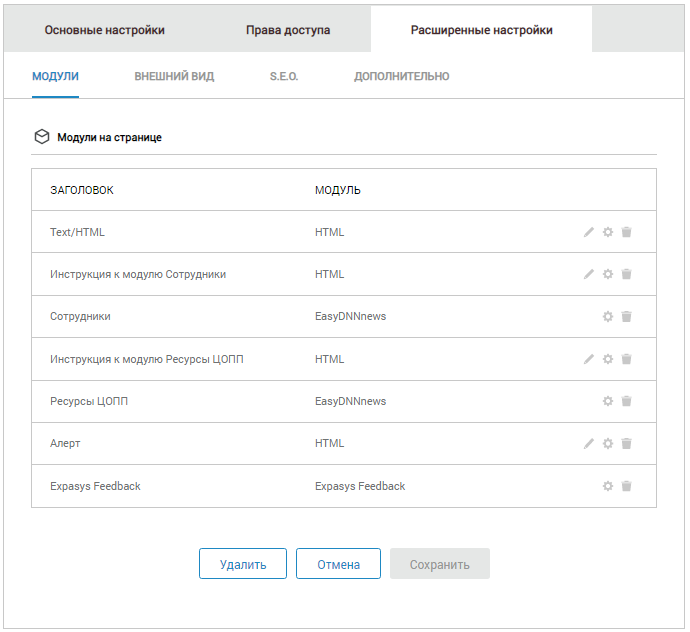Delete the Сотрудники module with trash icon
This screenshot has width=690, height=632.
point(627,317)
